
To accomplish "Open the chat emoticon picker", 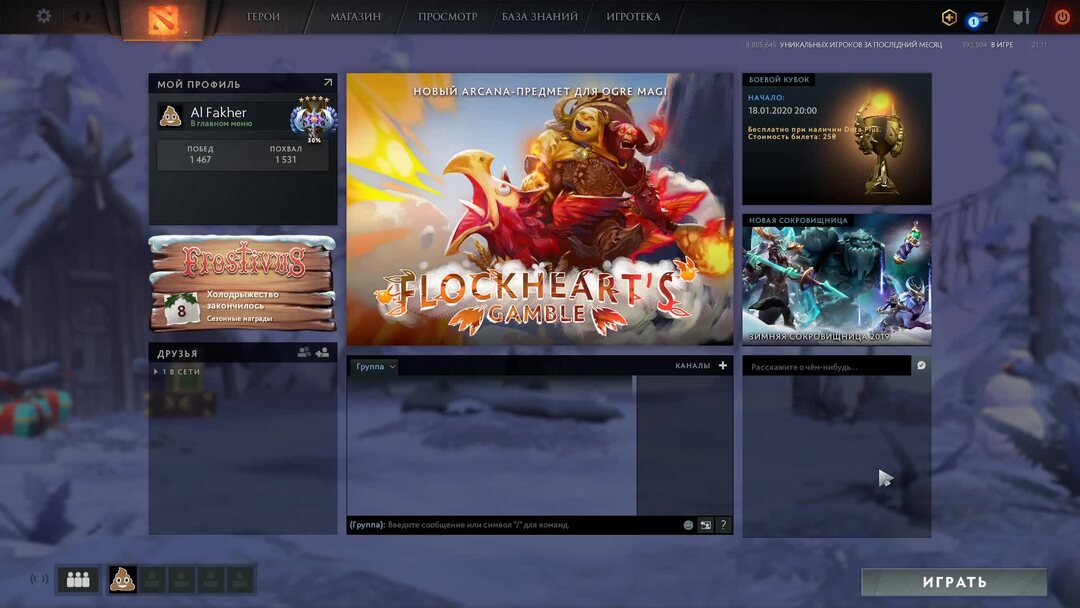I will 687,525.
